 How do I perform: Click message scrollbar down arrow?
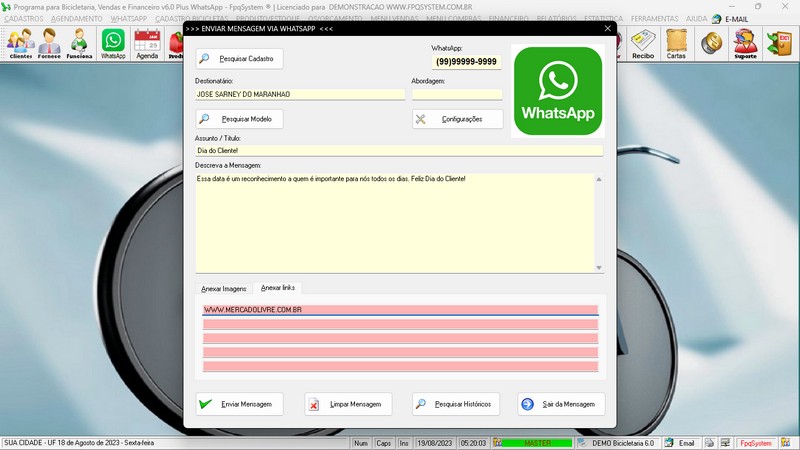point(599,268)
